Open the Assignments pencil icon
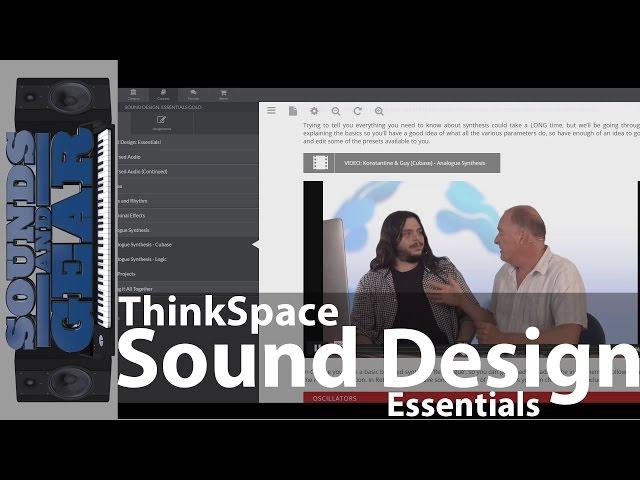640x480 pixels. 162,122
